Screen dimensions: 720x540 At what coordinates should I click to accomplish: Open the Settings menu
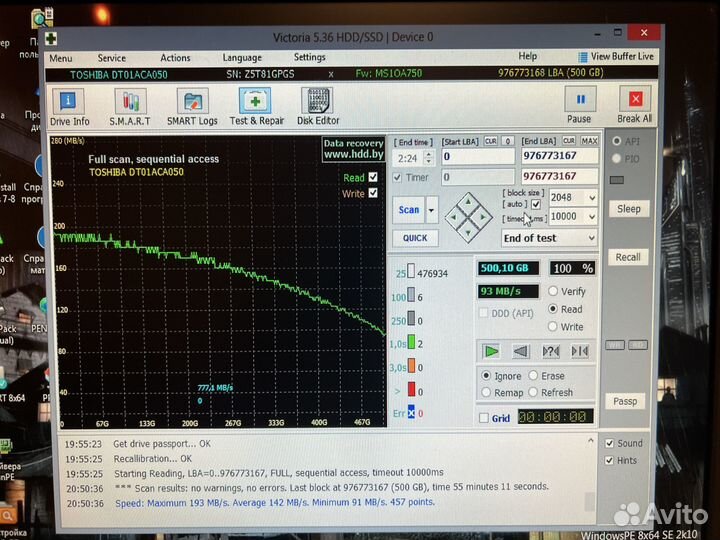tap(309, 57)
